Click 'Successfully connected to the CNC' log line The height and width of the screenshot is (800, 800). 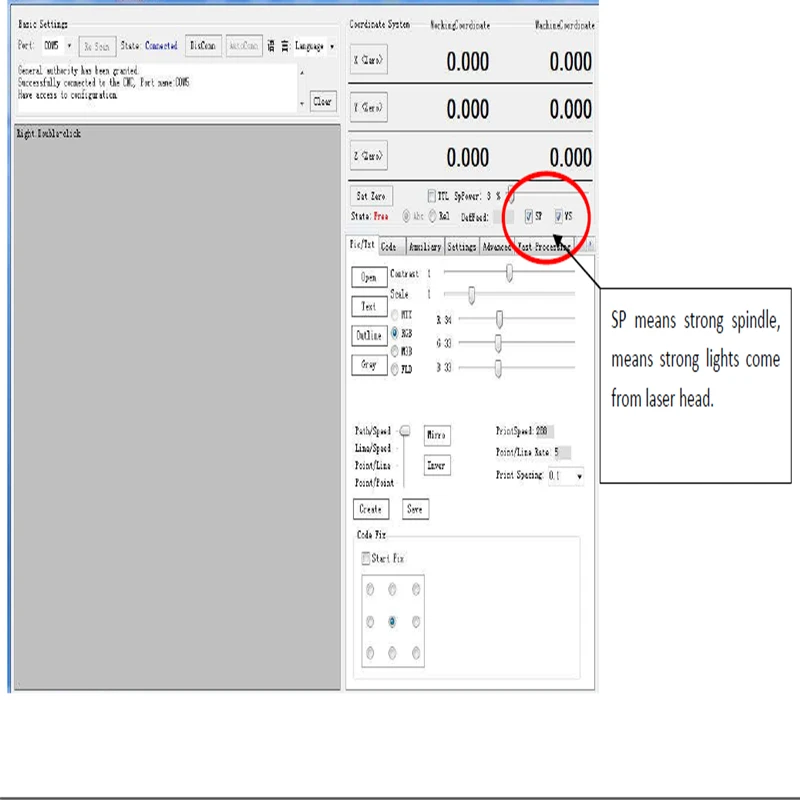pyautogui.click(x=104, y=82)
